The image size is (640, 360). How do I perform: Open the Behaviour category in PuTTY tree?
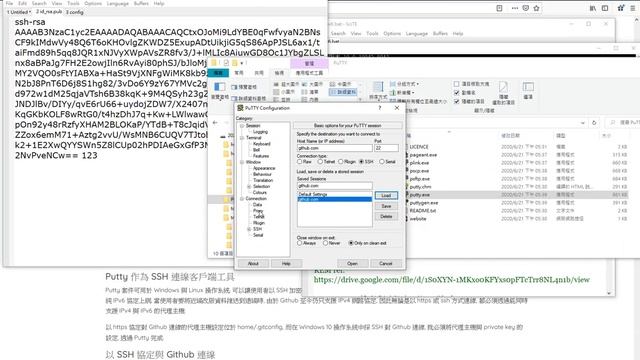[x=262, y=174]
